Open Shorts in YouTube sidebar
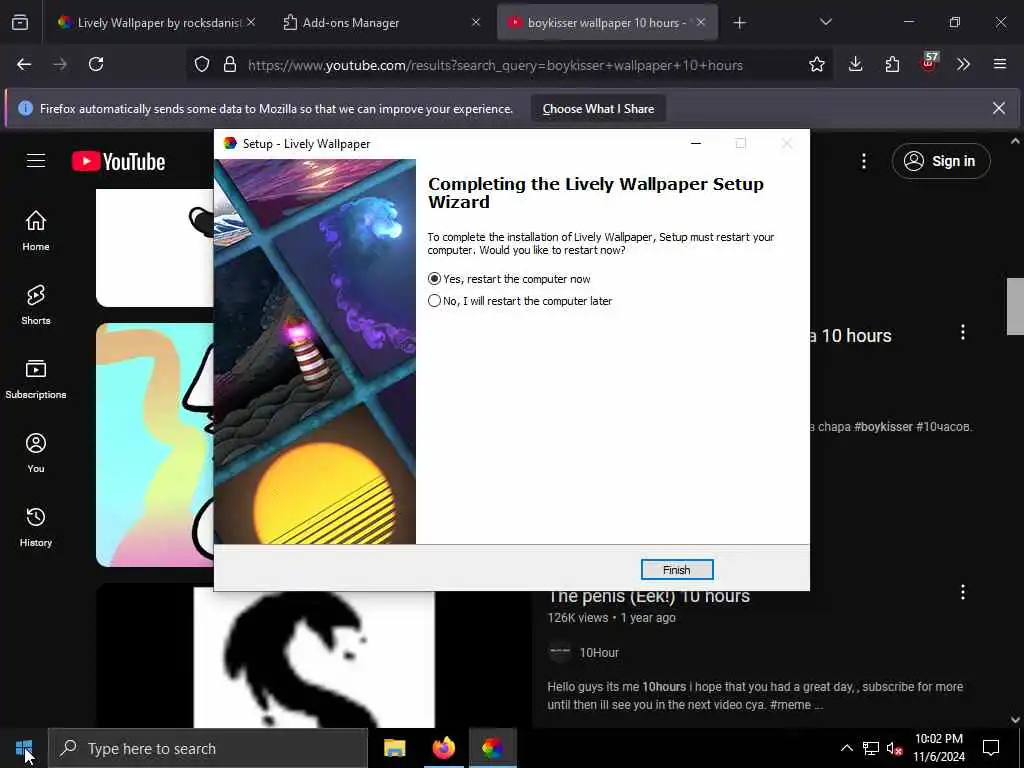The image size is (1024, 768). click(36, 304)
